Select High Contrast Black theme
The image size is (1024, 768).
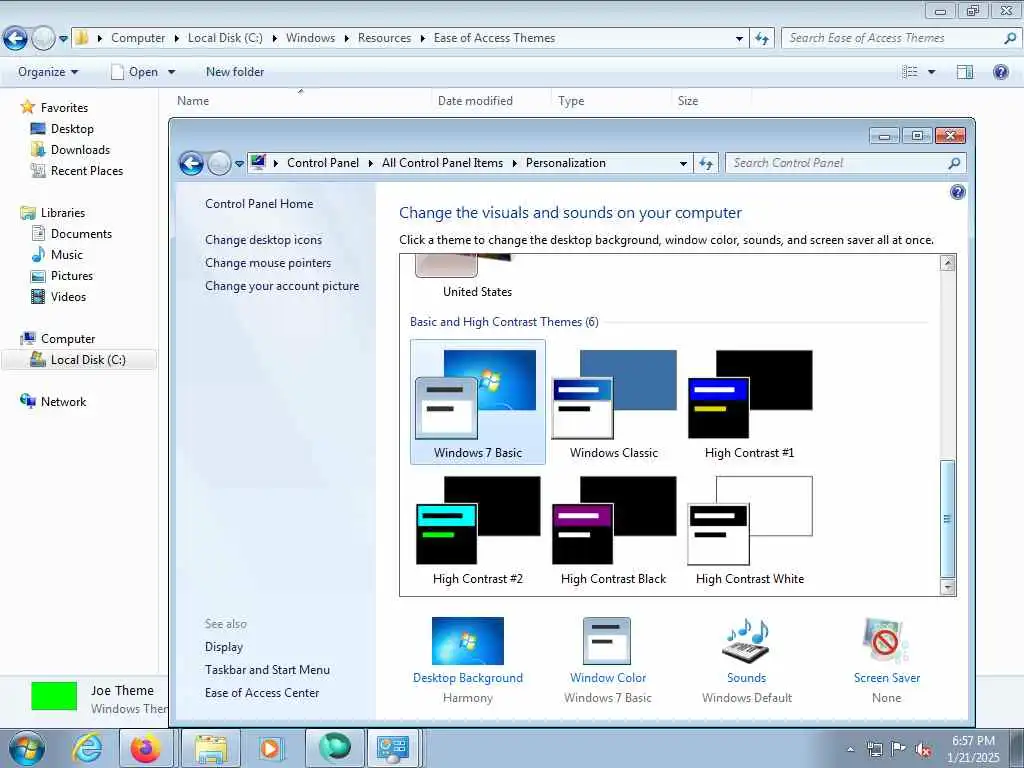coord(613,530)
